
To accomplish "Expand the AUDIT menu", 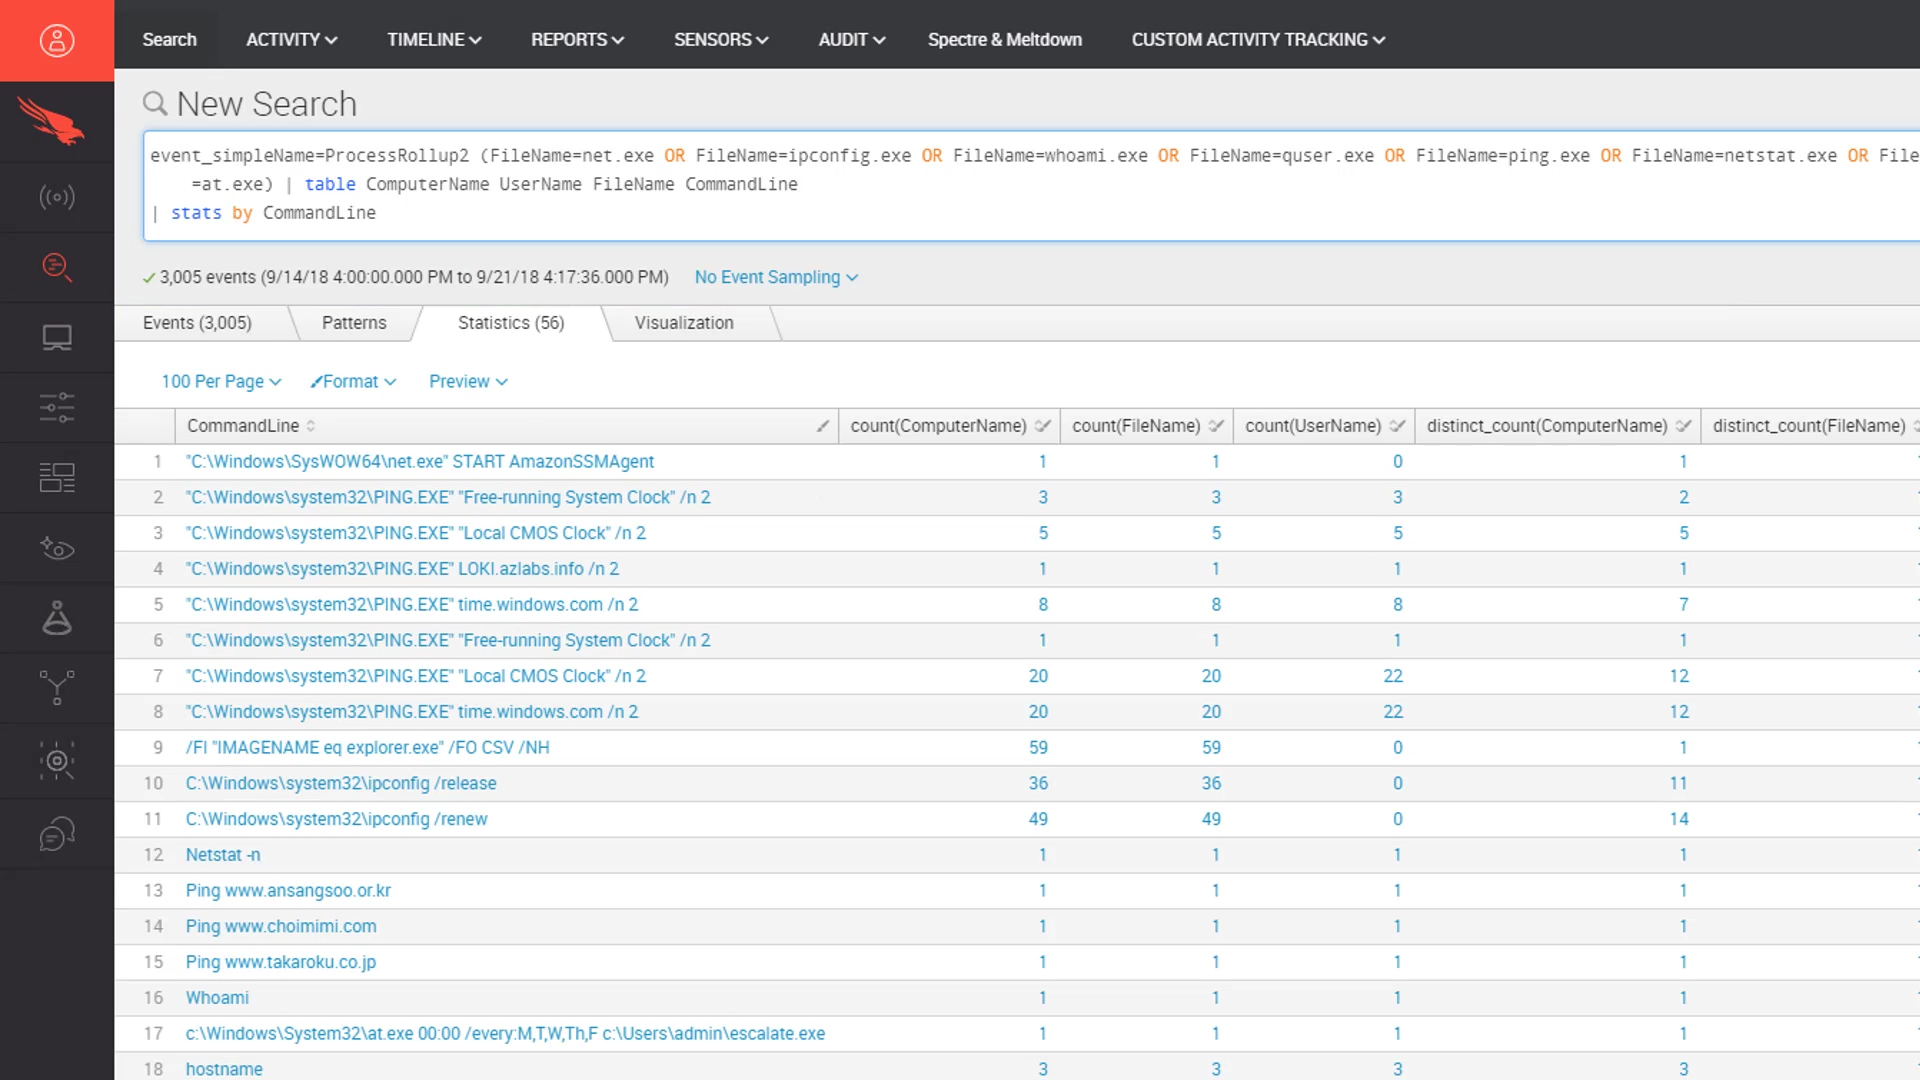I will (852, 40).
